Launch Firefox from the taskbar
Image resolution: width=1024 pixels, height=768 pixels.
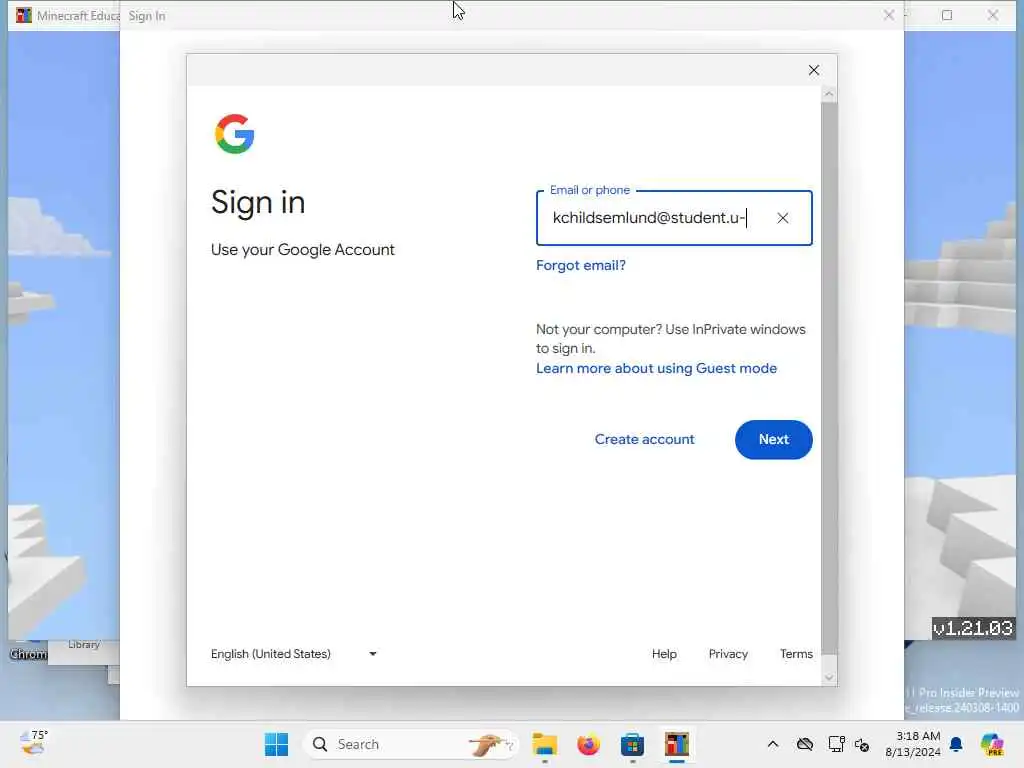(x=588, y=744)
